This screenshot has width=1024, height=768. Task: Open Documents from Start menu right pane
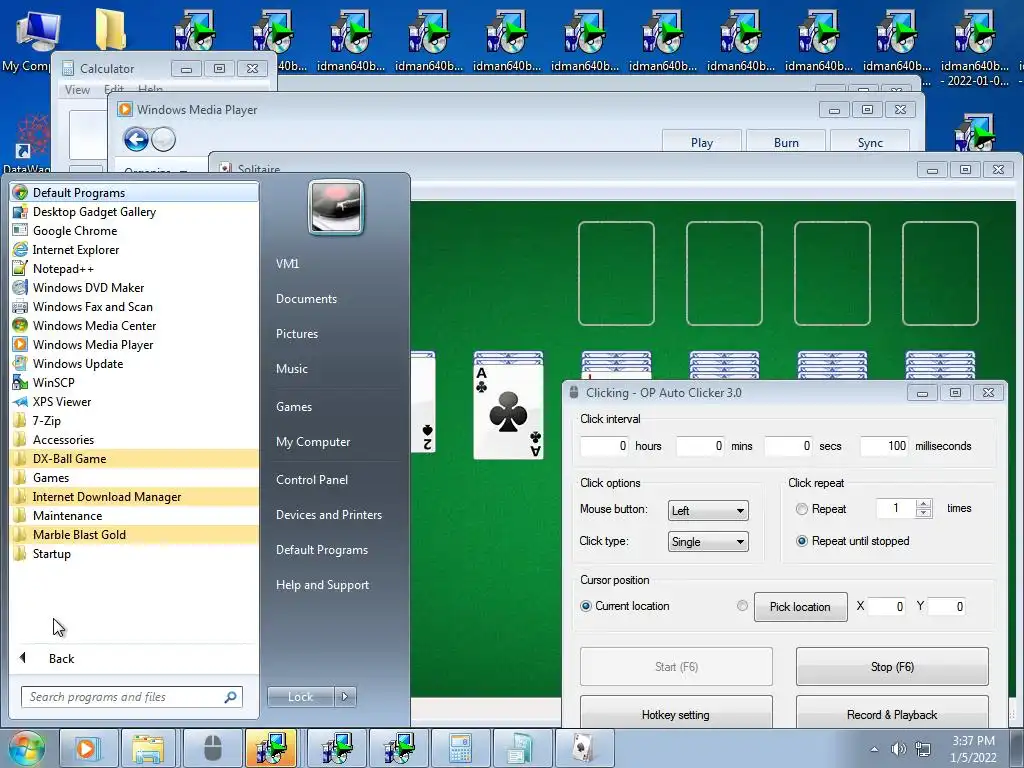(x=306, y=298)
